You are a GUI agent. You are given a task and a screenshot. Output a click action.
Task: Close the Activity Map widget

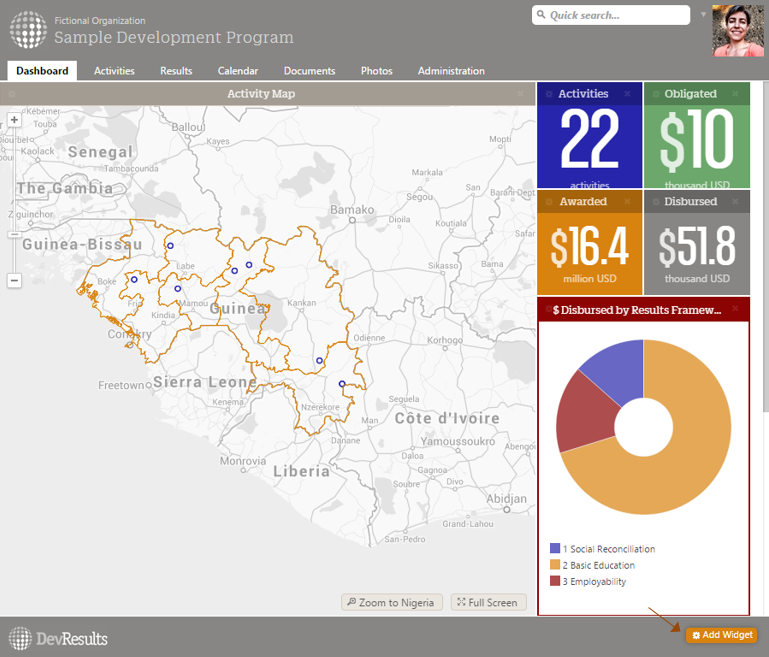(x=520, y=94)
